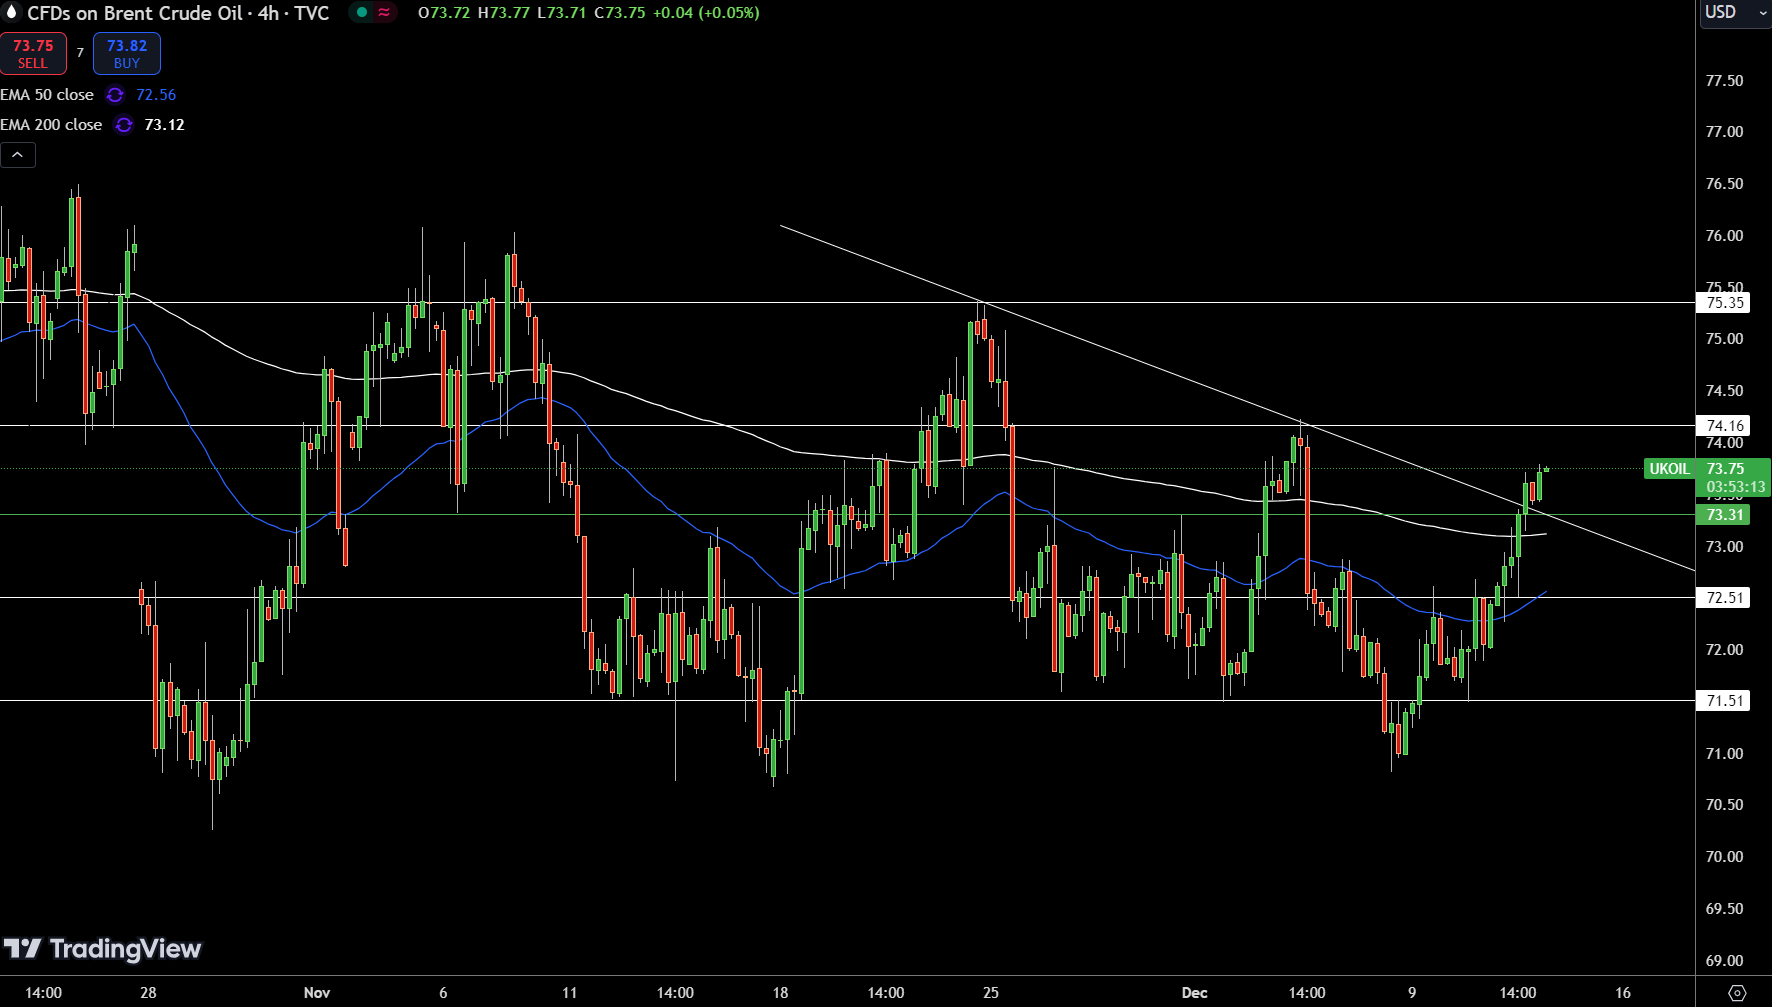1772x1007 pixels.
Task: Click the Brent Crude Oil symbol icon
Action: [12, 13]
